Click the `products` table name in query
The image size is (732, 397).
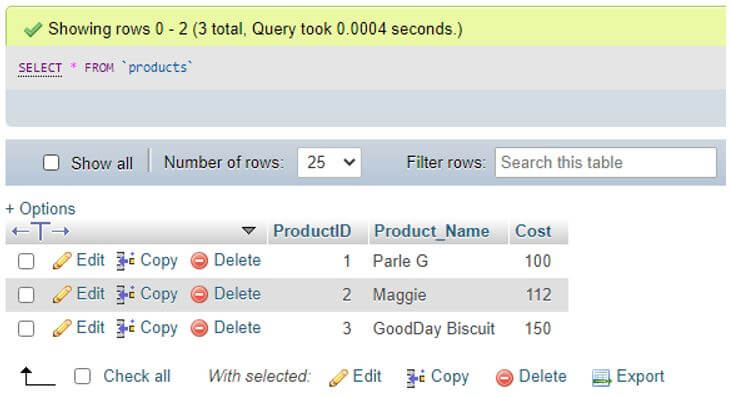157,68
